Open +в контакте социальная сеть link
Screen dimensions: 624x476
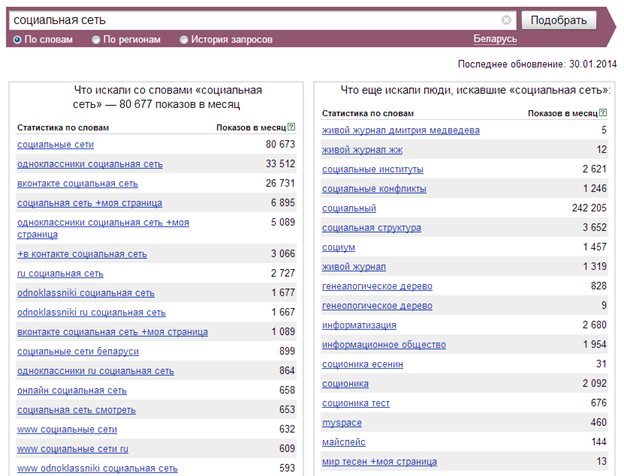82,254
